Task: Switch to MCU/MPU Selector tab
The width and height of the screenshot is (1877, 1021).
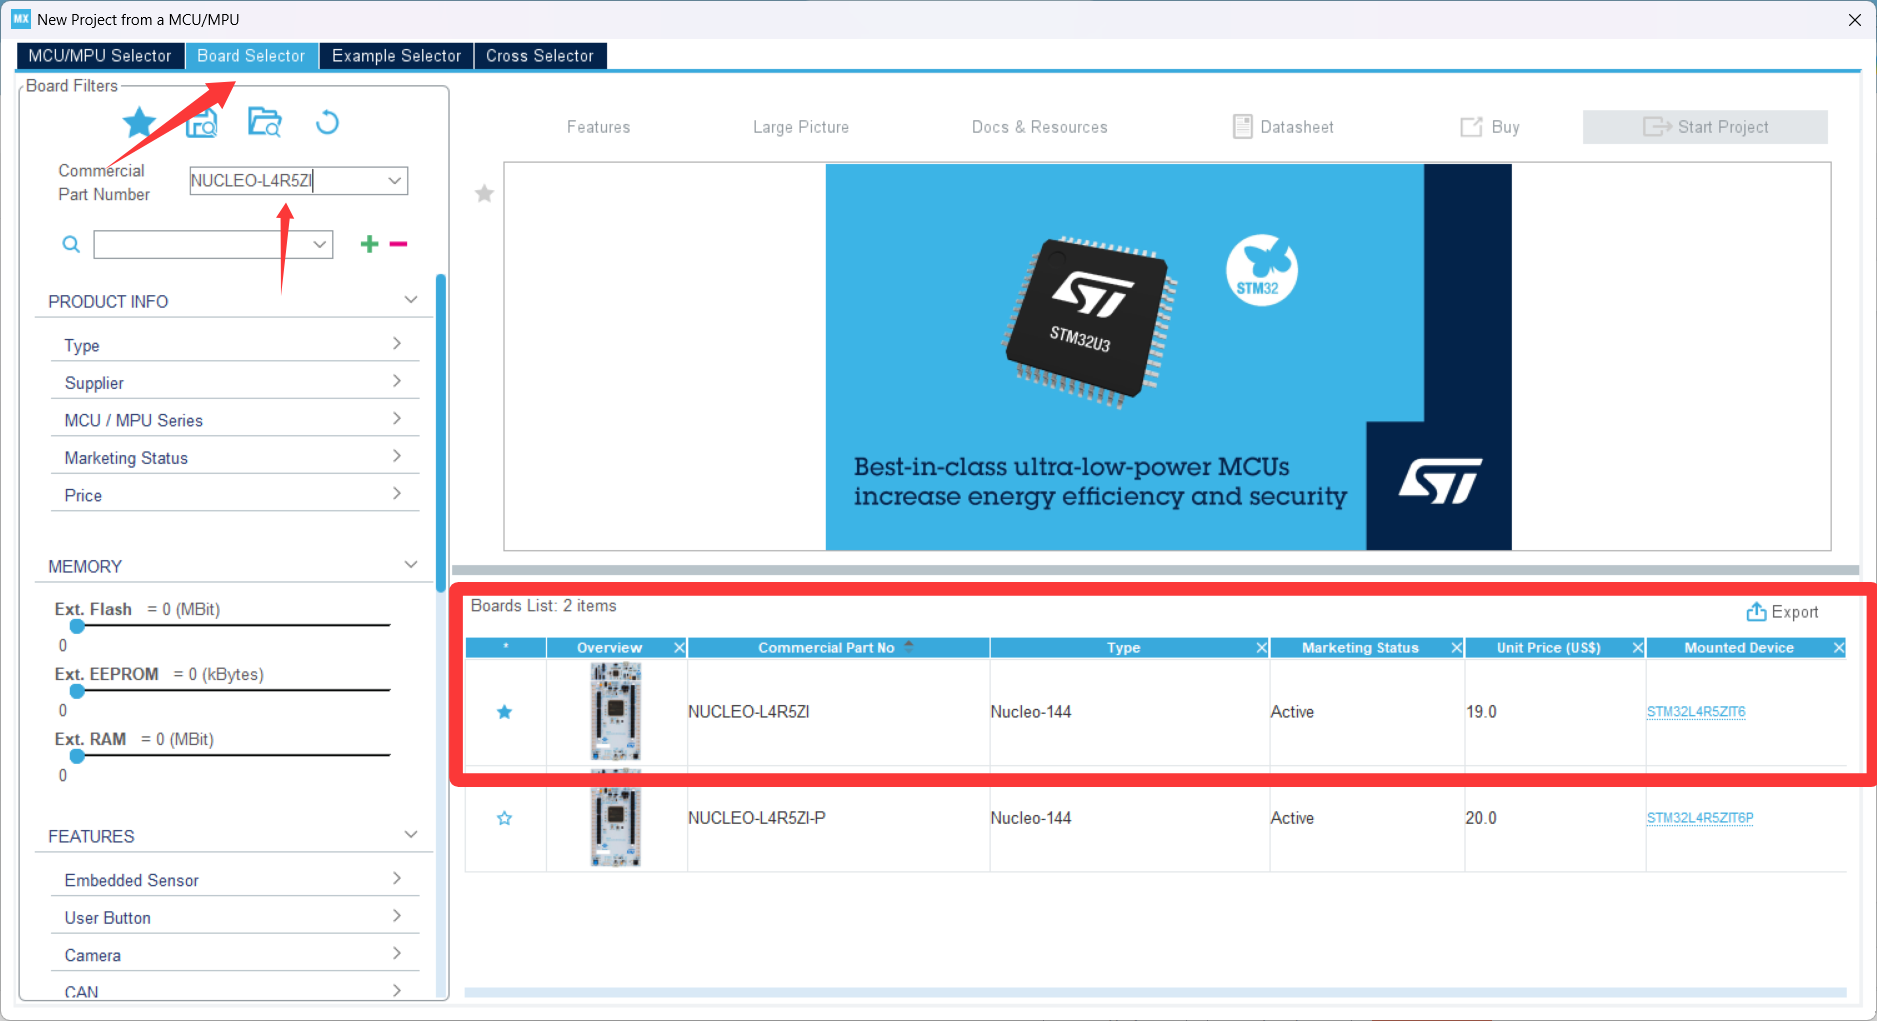Action: [x=100, y=56]
